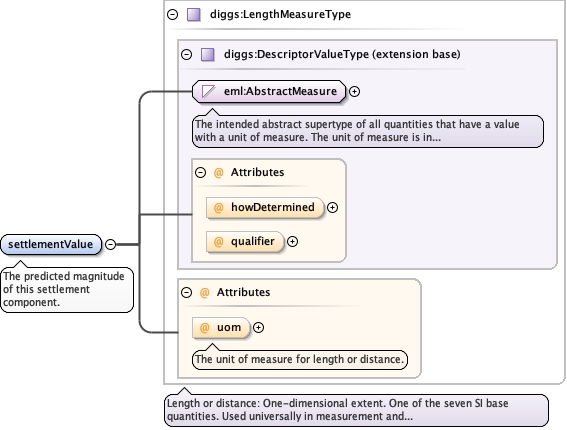Click 'The unit of measure for length' annotation
The image size is (567, 430).
coord(299,359)
